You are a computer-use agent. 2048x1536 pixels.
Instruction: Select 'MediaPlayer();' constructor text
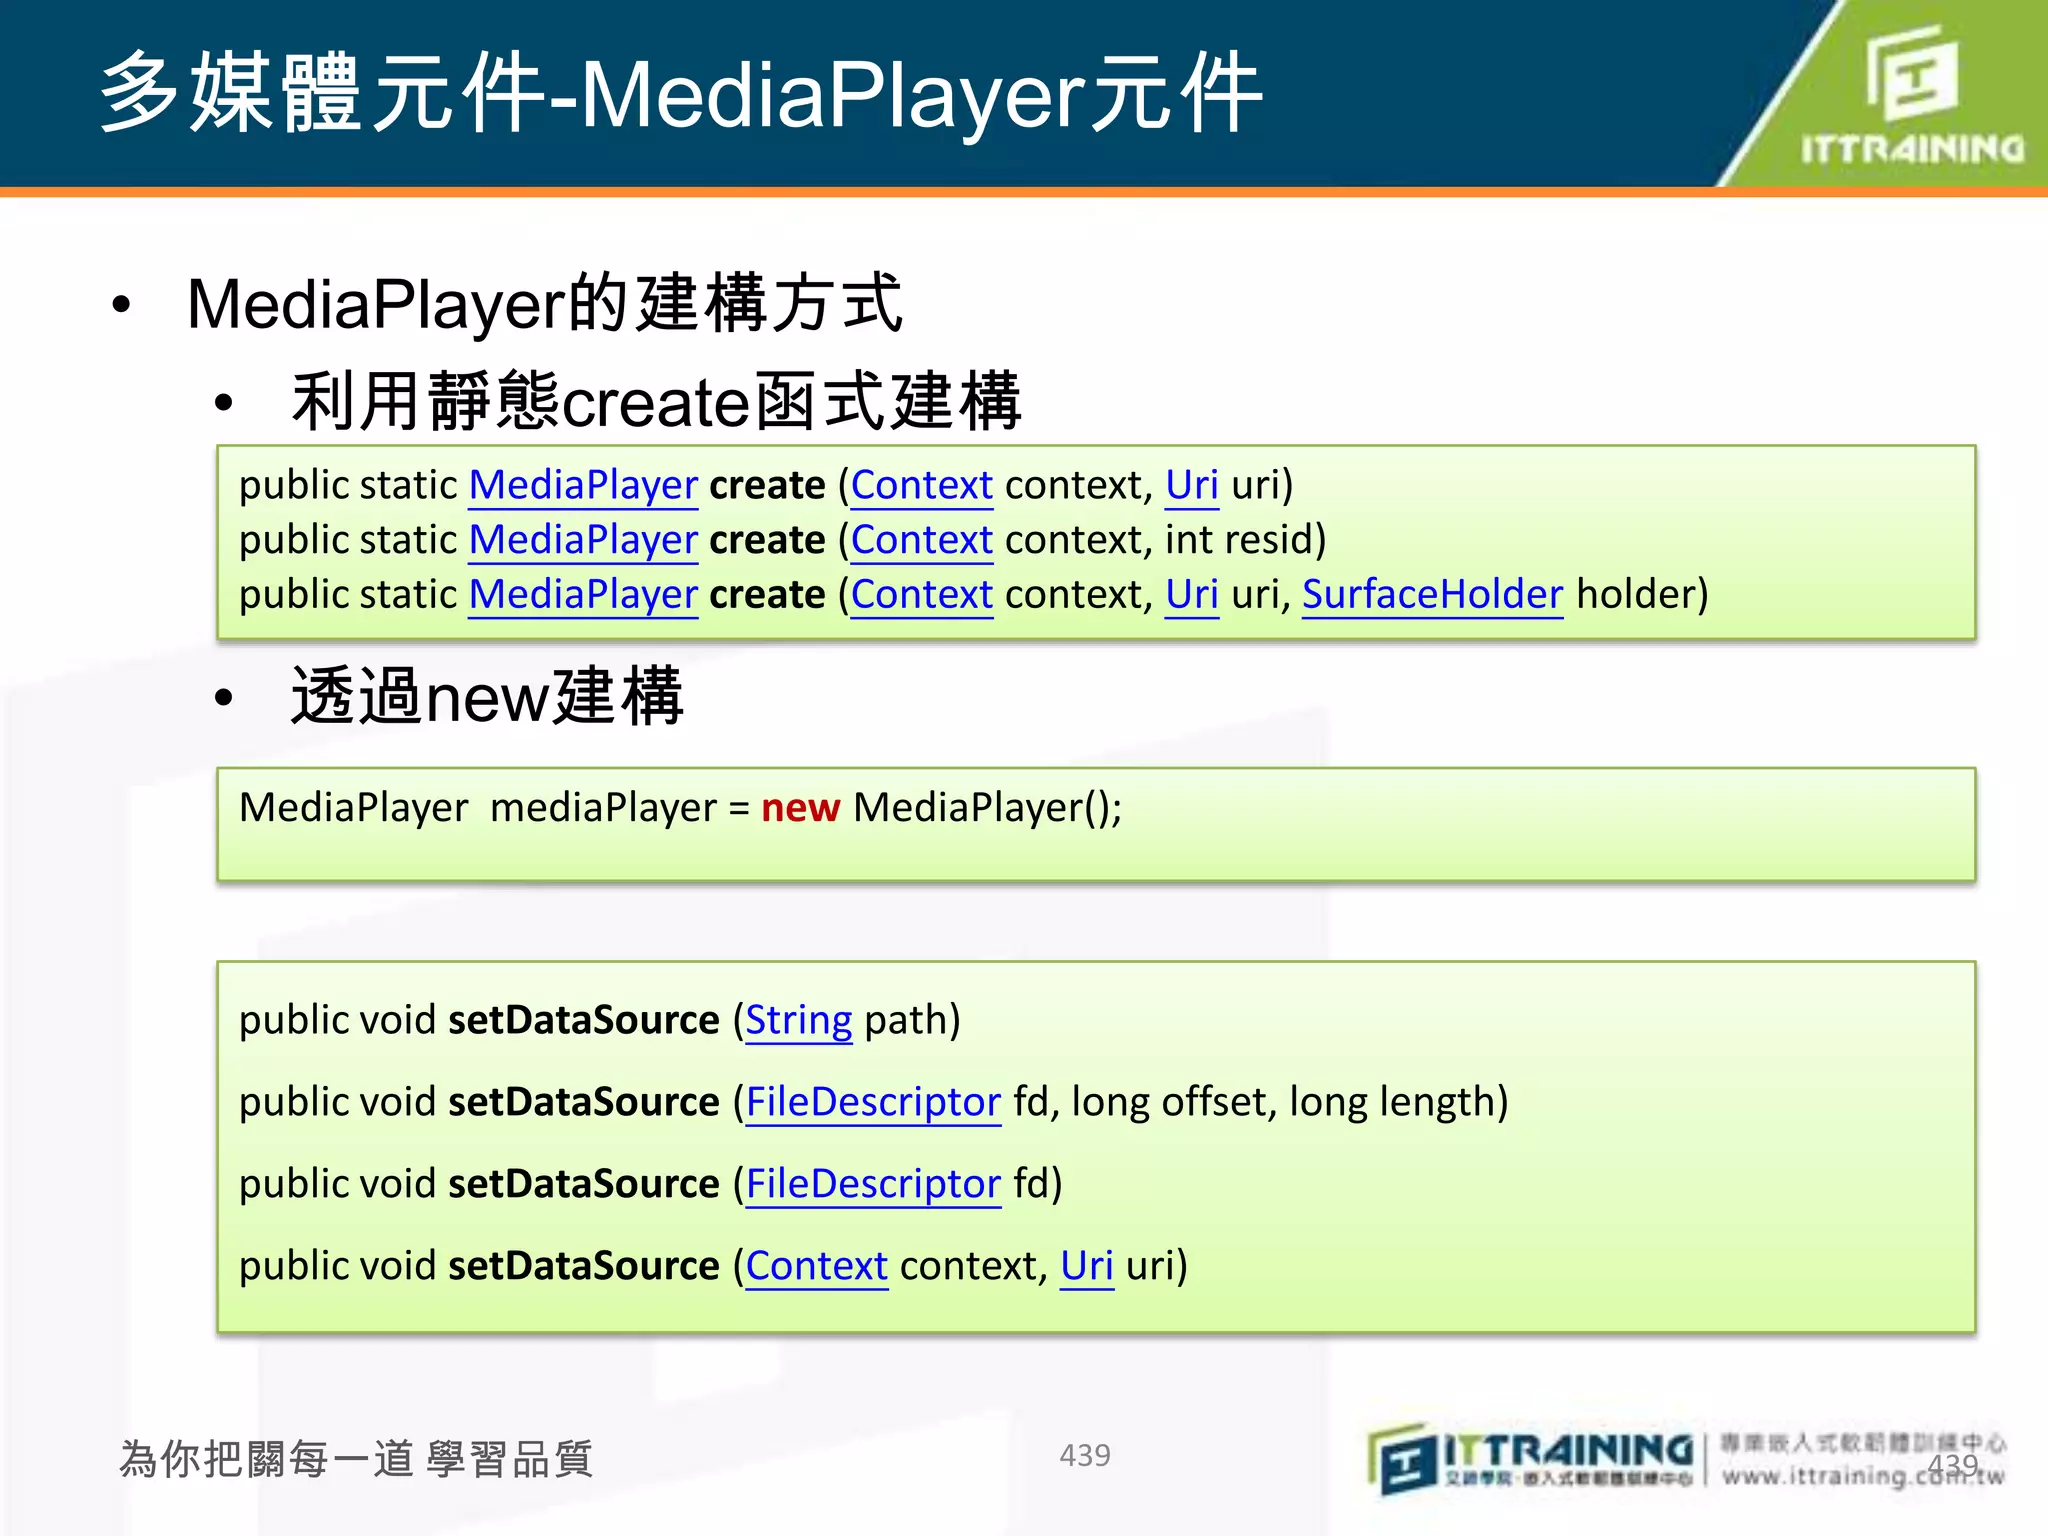(988, 808)
